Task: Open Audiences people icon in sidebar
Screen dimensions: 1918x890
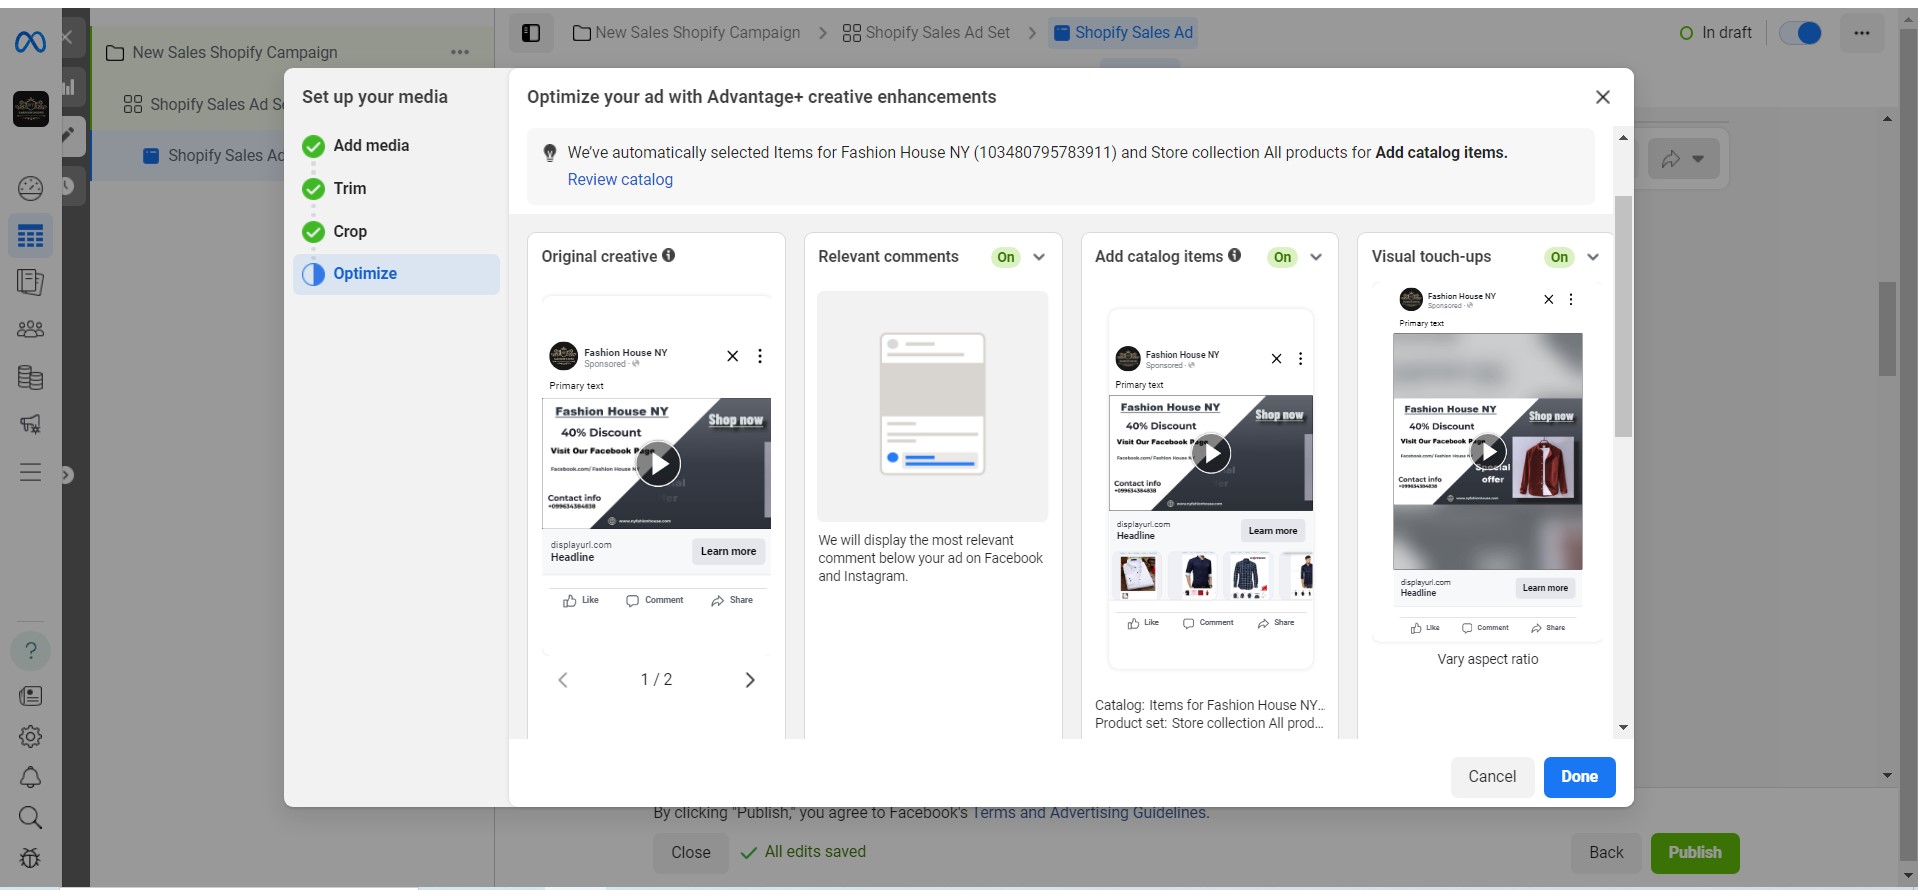Action: 31,329
